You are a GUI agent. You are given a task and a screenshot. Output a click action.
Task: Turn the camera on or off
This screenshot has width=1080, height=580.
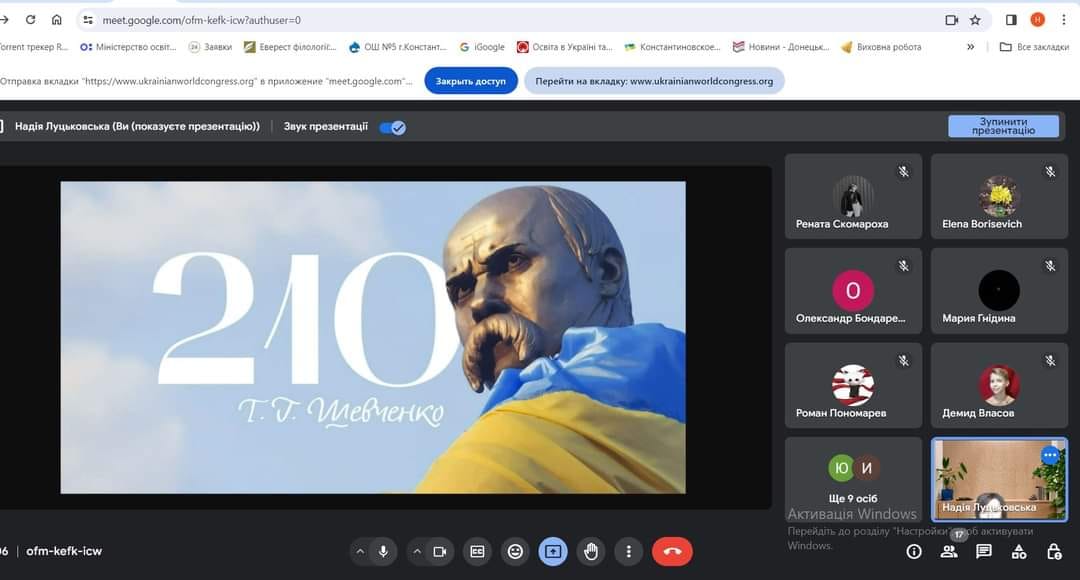pyautogui.click(x=439, y=551)
